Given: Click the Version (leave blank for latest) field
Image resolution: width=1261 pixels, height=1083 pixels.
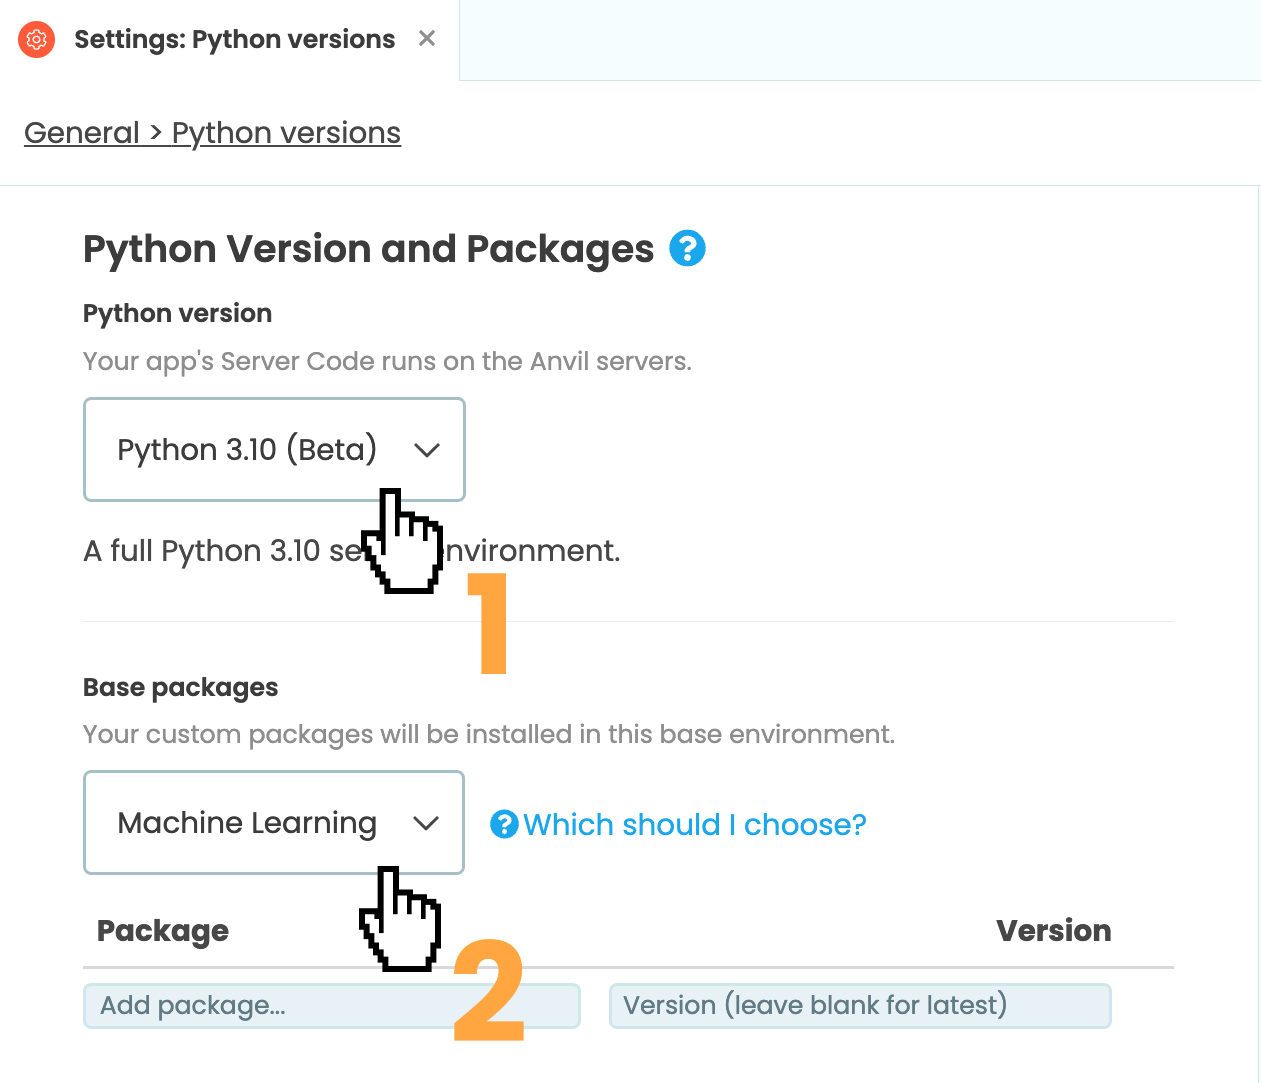Looking at the screenshot, I should coord(860,1005).
